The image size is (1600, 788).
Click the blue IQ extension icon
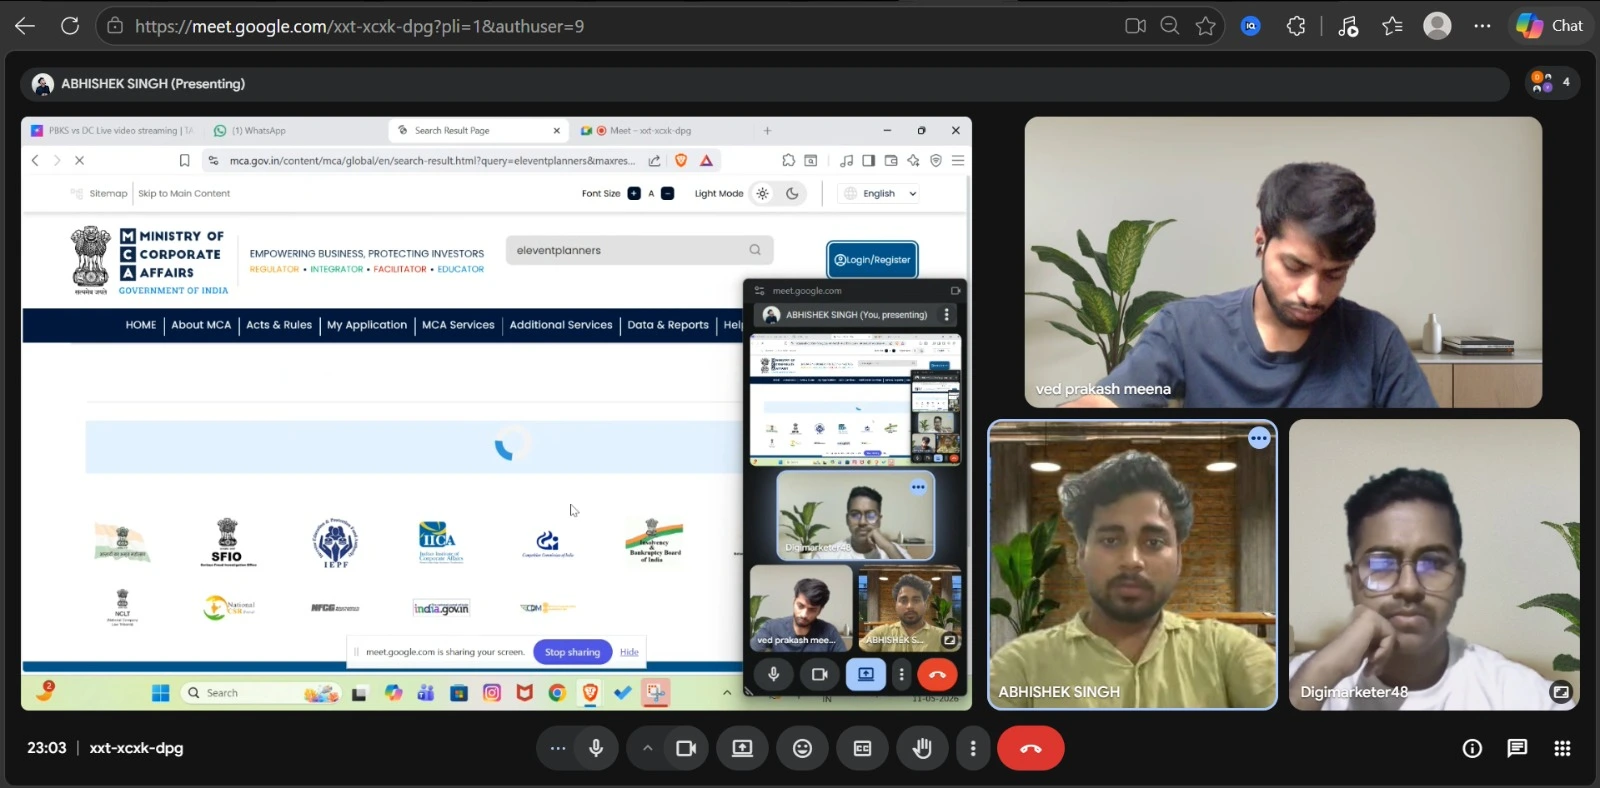tap(1251, 26)
